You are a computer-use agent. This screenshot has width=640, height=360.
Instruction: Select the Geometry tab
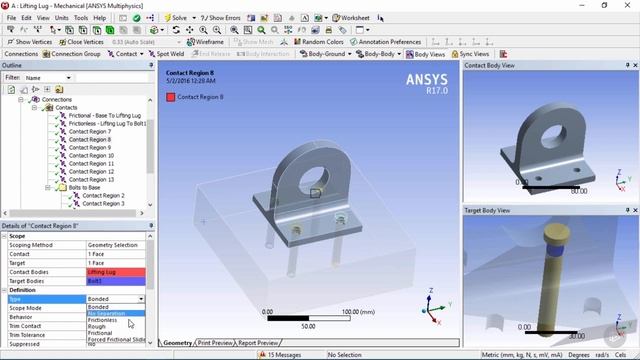(x=178, y=343)
